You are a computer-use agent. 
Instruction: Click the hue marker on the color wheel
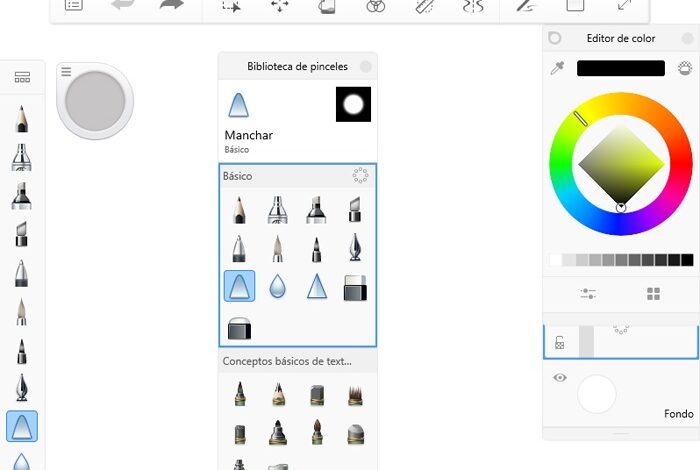click(x=580, y=119)
